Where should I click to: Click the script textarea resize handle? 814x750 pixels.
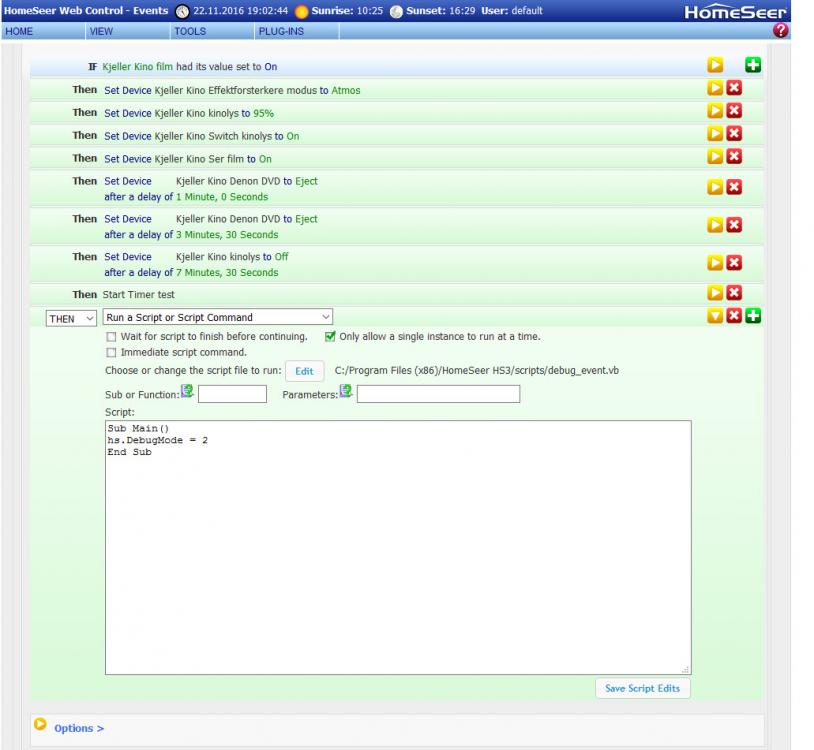[x=685, y=670]
